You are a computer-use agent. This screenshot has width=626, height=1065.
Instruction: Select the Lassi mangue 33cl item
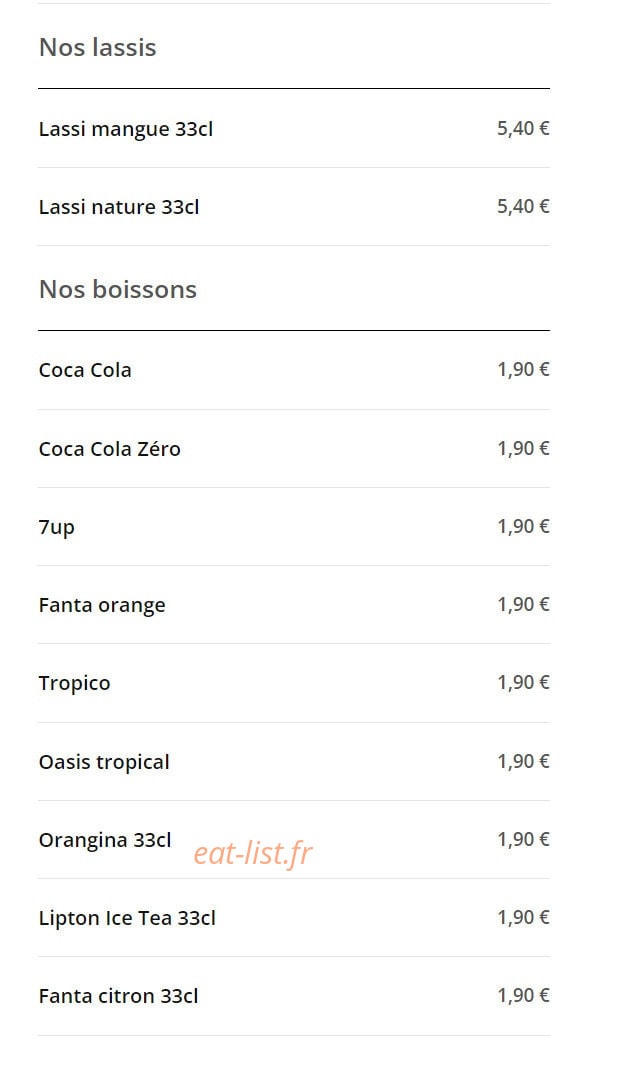293,128
